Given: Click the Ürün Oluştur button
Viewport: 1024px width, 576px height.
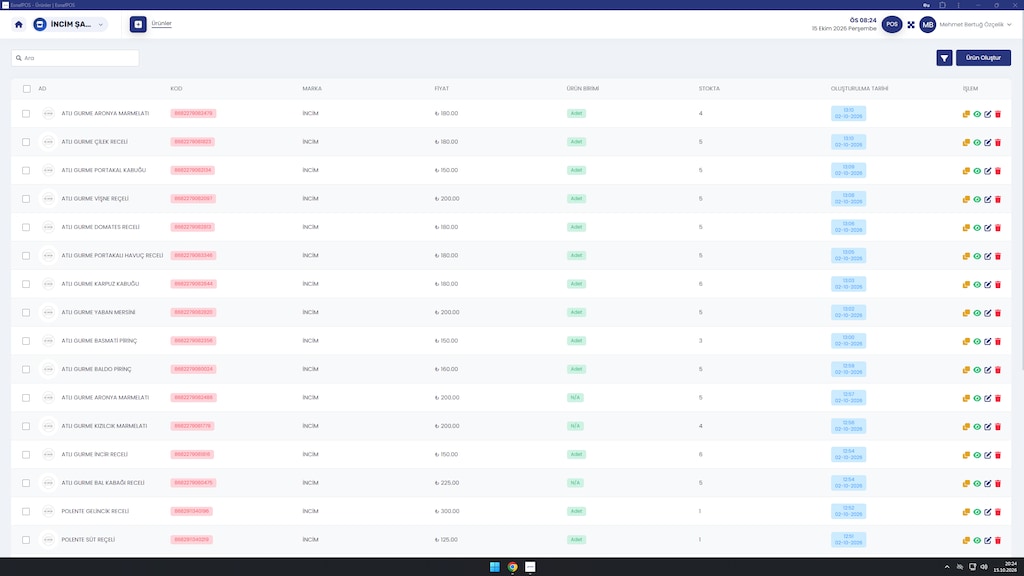Looking at the screenshot, I should point(983,58).
